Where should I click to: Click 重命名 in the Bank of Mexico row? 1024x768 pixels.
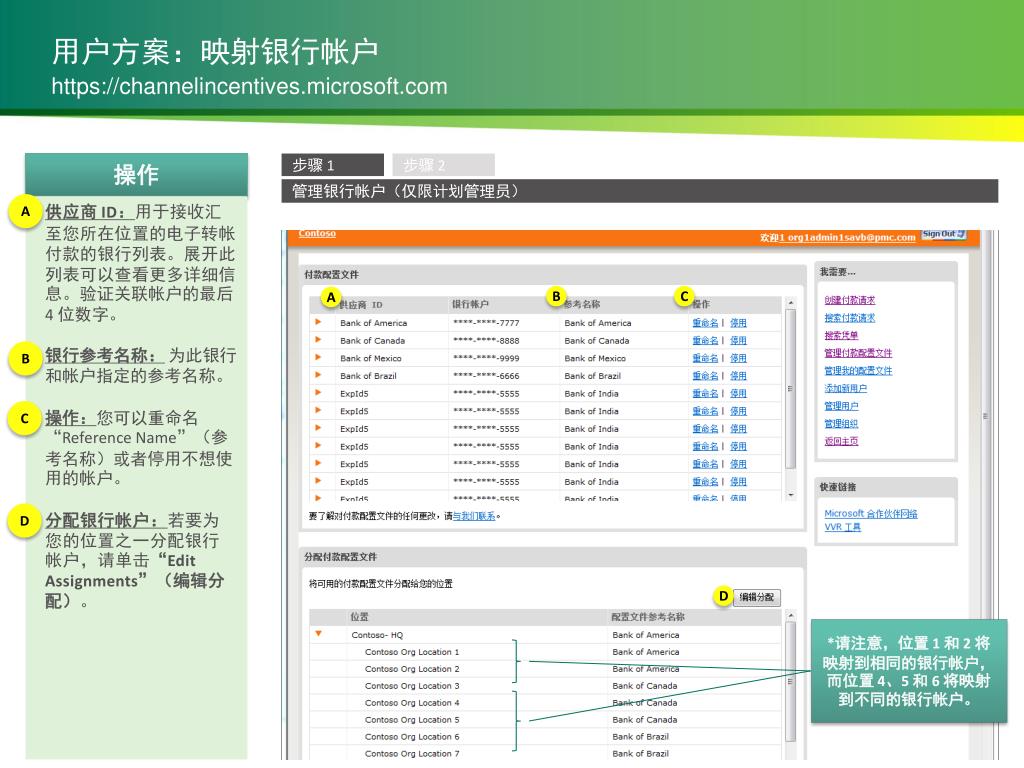tap(705, 358)
